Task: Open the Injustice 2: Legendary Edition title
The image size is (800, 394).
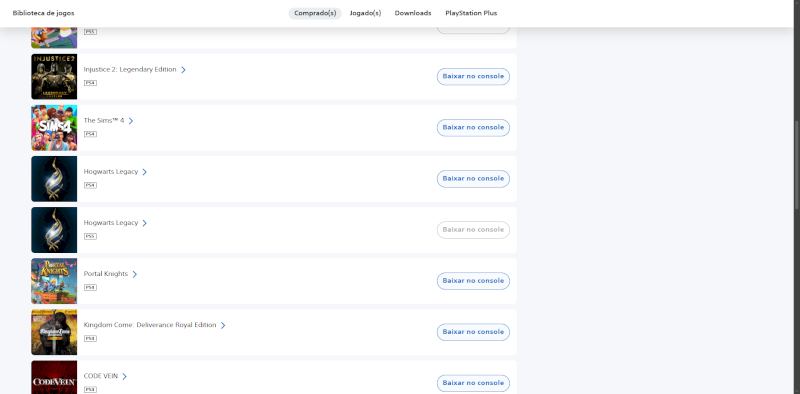Action: point(130,69)
